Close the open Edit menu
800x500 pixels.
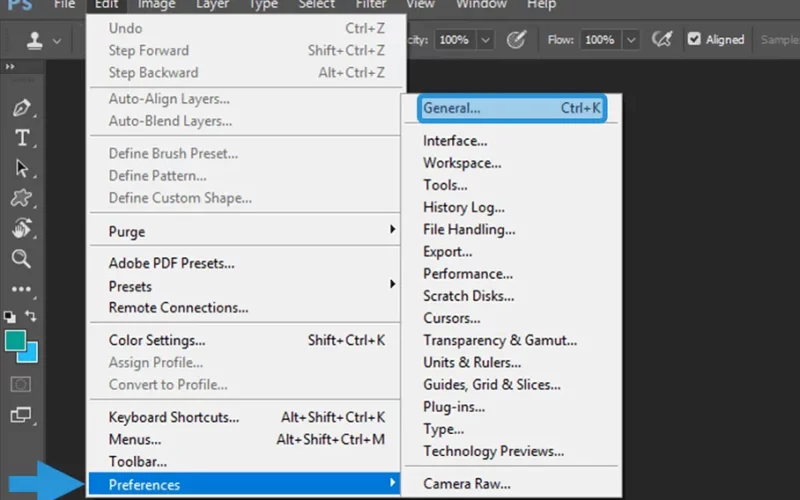tap(107, 5)
